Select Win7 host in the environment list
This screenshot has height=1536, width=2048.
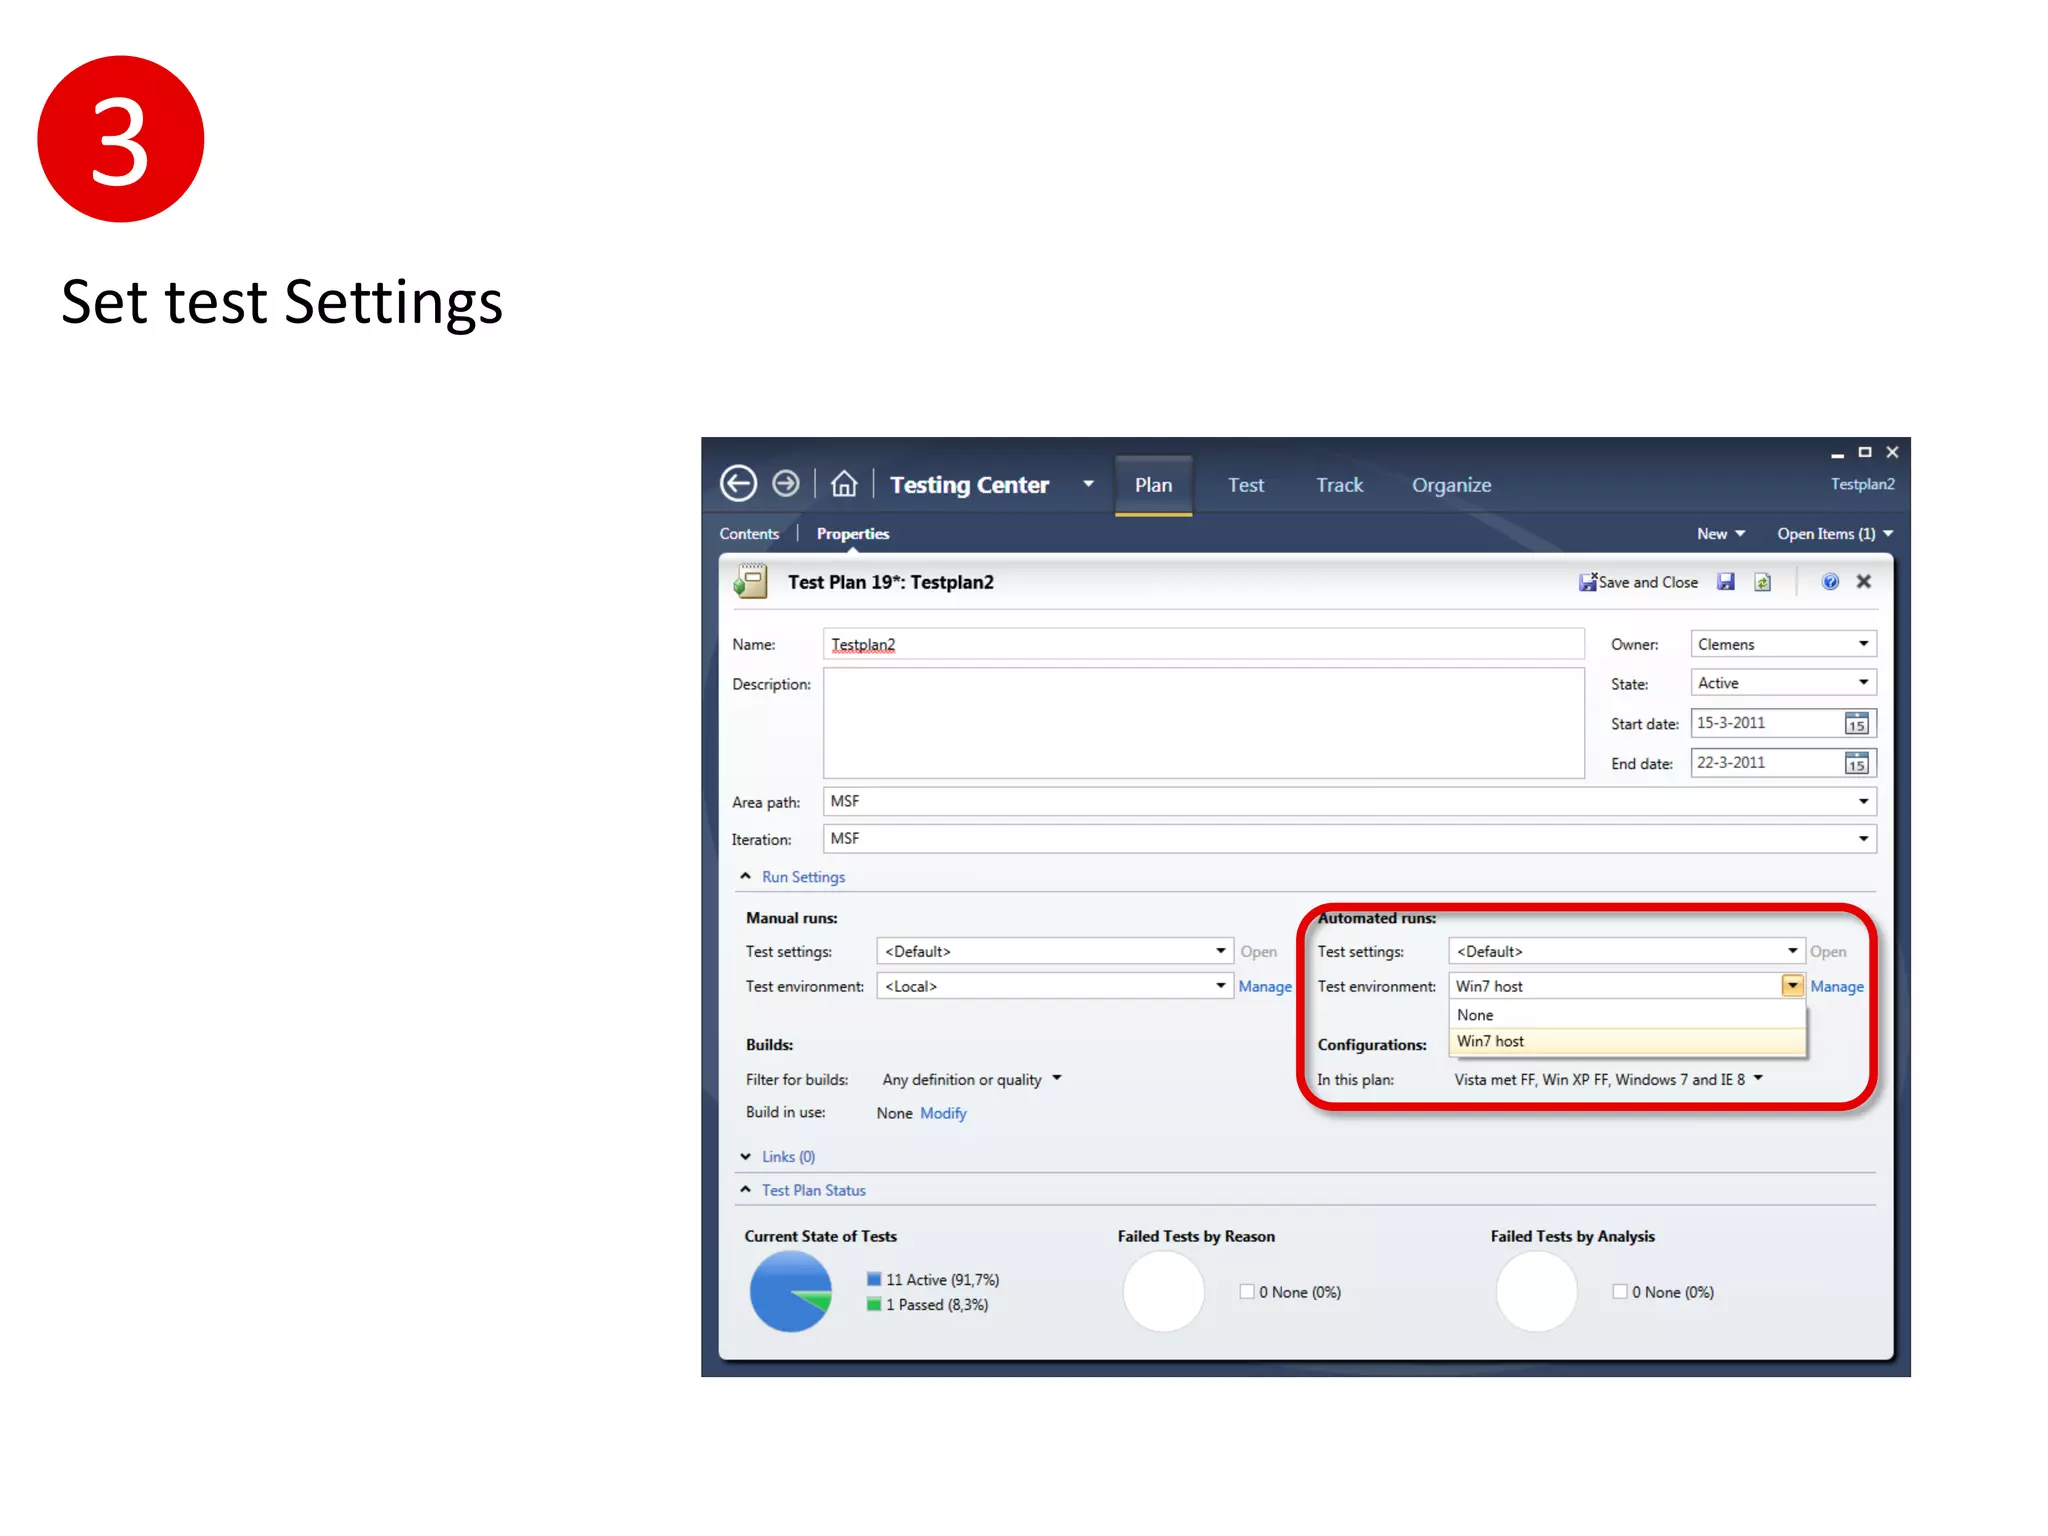coord(1627,1042)
